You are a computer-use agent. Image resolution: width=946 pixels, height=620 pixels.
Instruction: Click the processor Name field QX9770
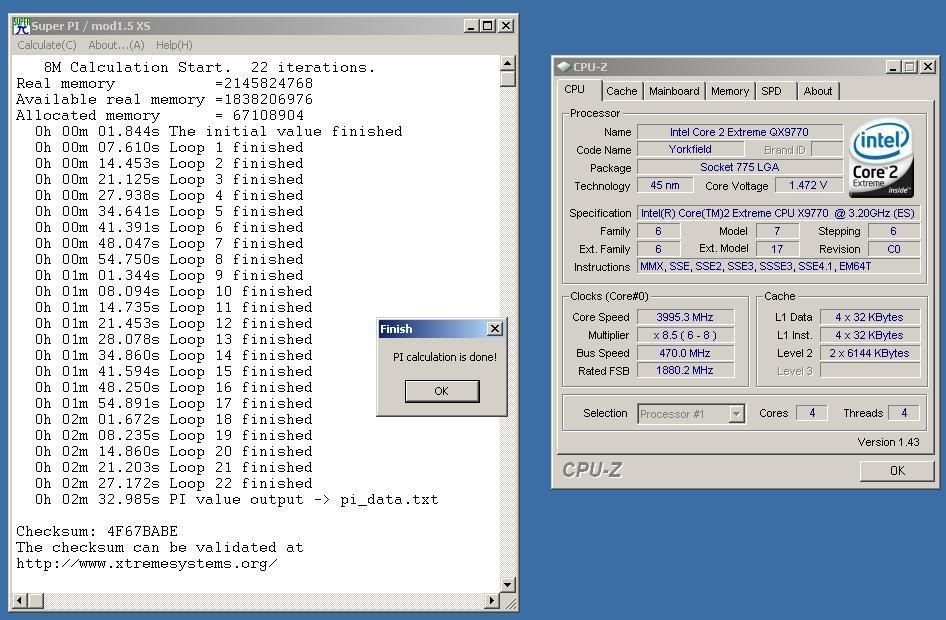[x=740, y=132]
